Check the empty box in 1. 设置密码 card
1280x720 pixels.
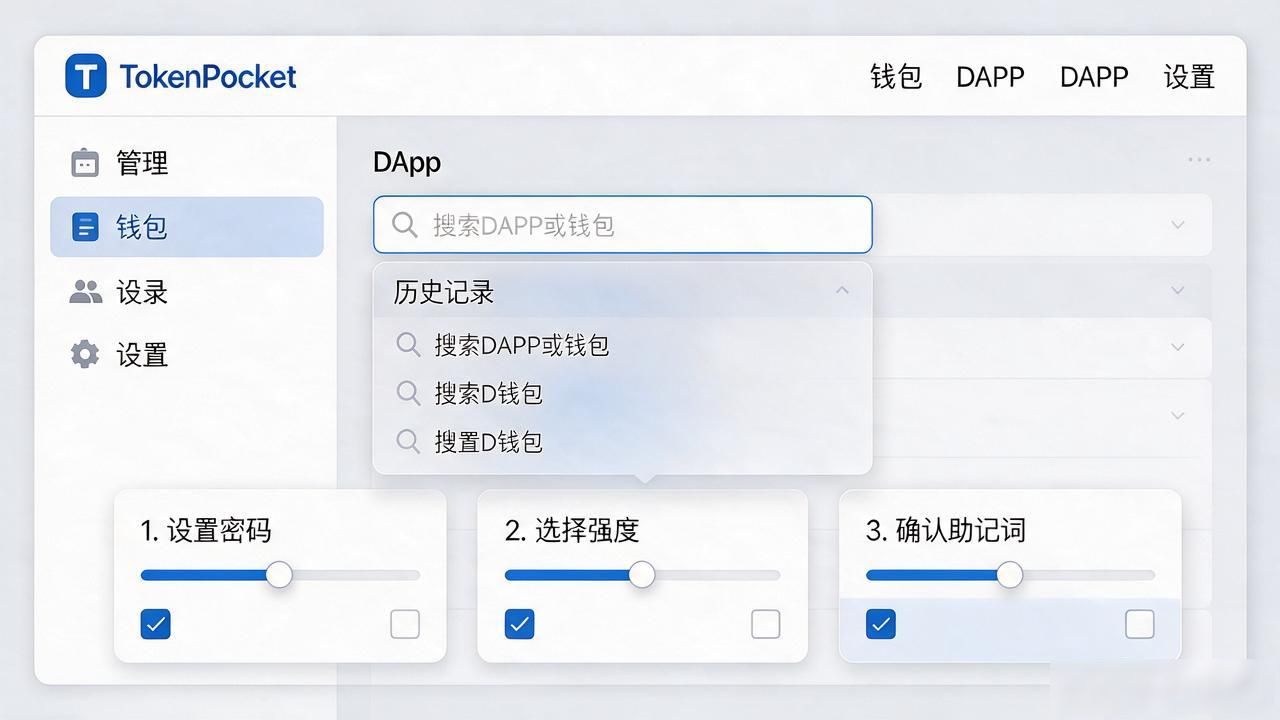[405, 624]
